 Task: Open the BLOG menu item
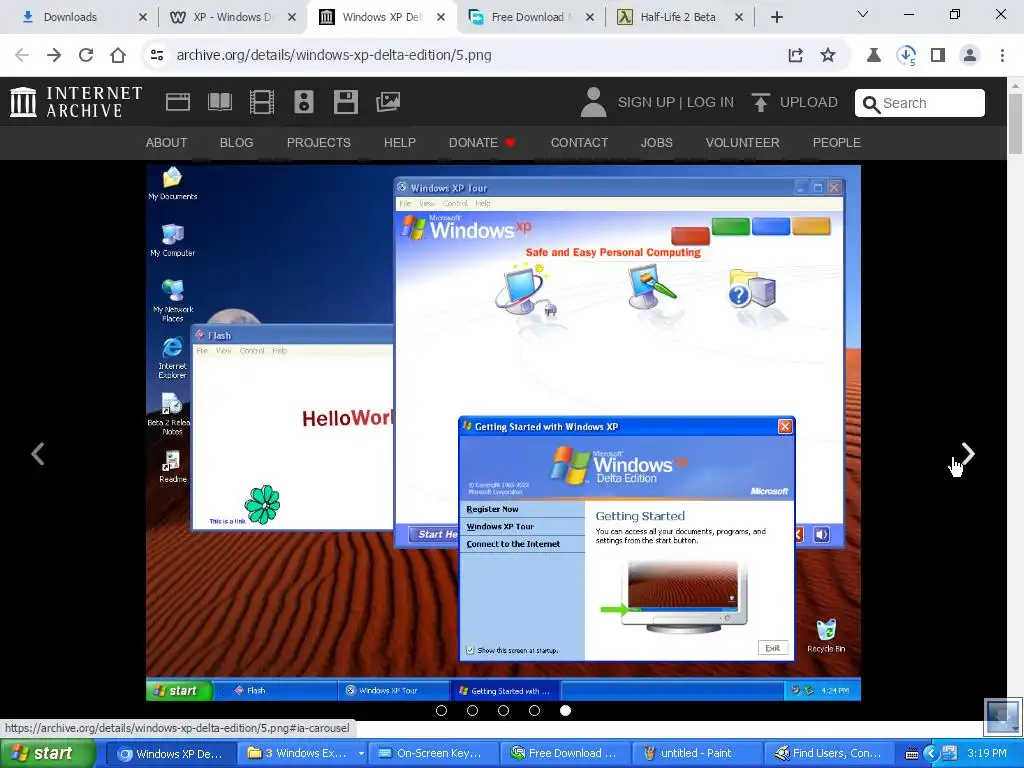pyautogui.click(x=236, y=142)
